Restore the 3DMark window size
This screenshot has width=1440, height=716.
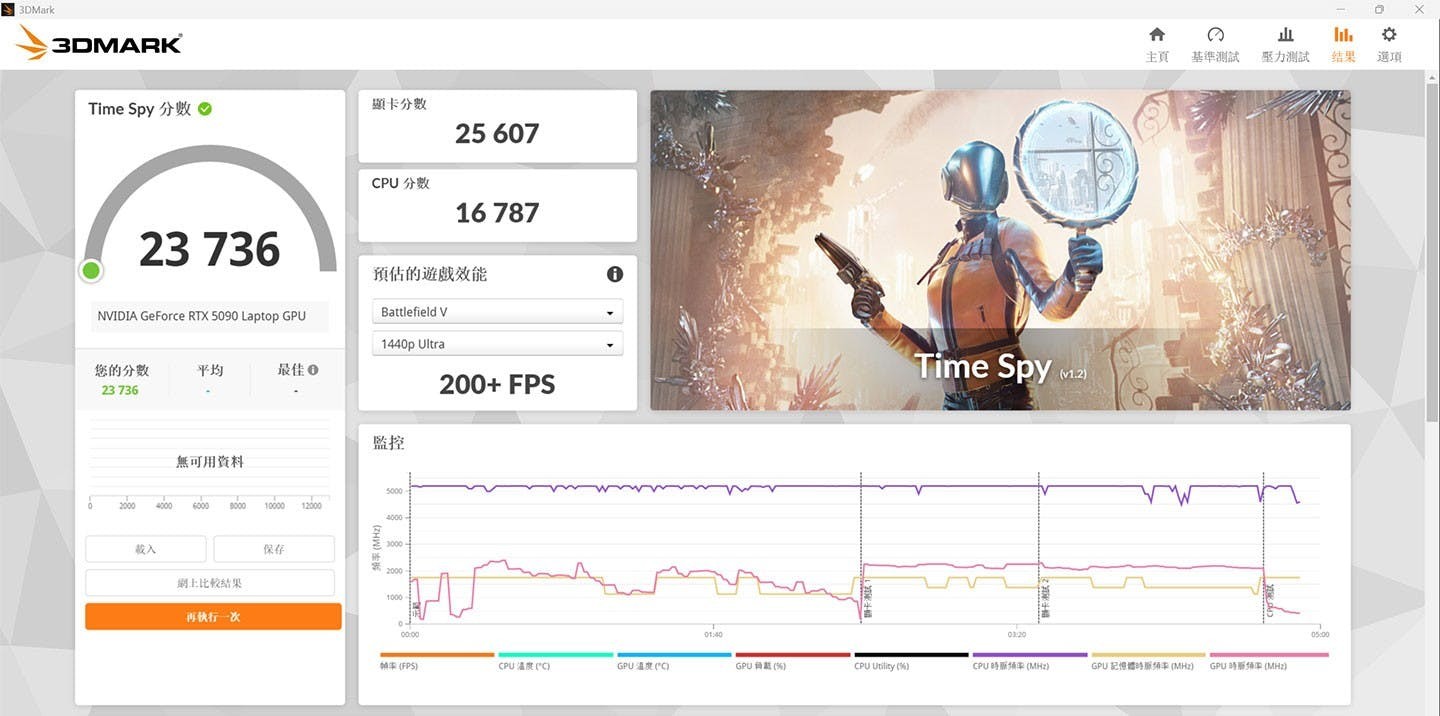pos(1379,9)
